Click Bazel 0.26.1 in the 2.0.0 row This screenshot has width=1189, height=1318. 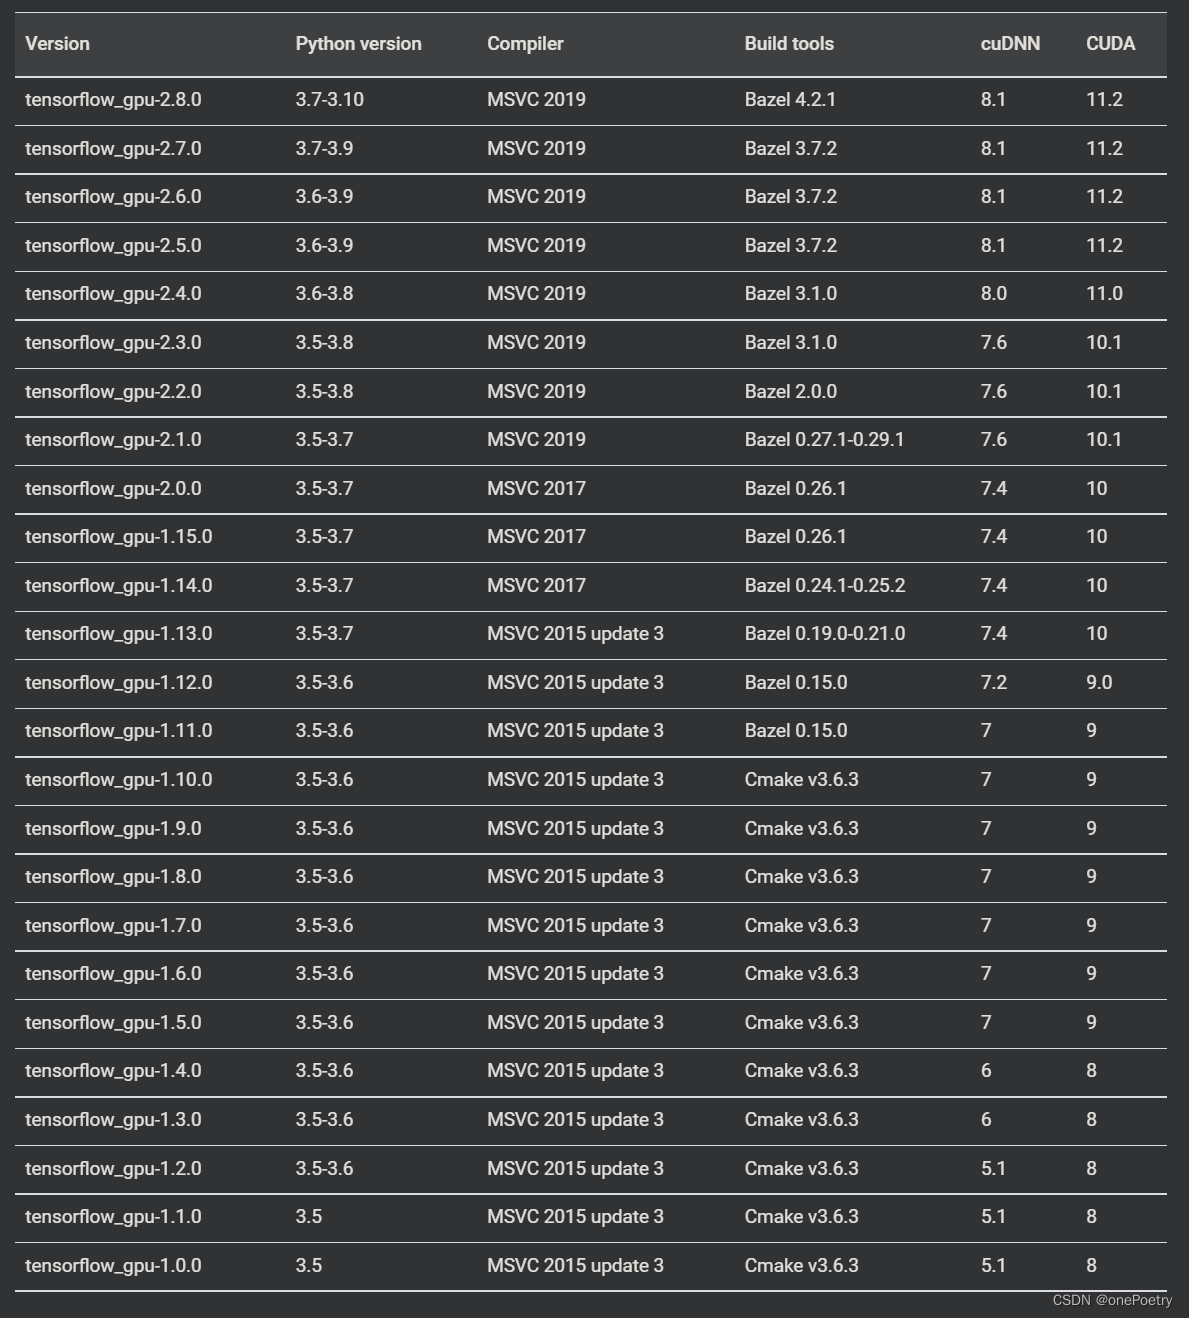(795, 489)
